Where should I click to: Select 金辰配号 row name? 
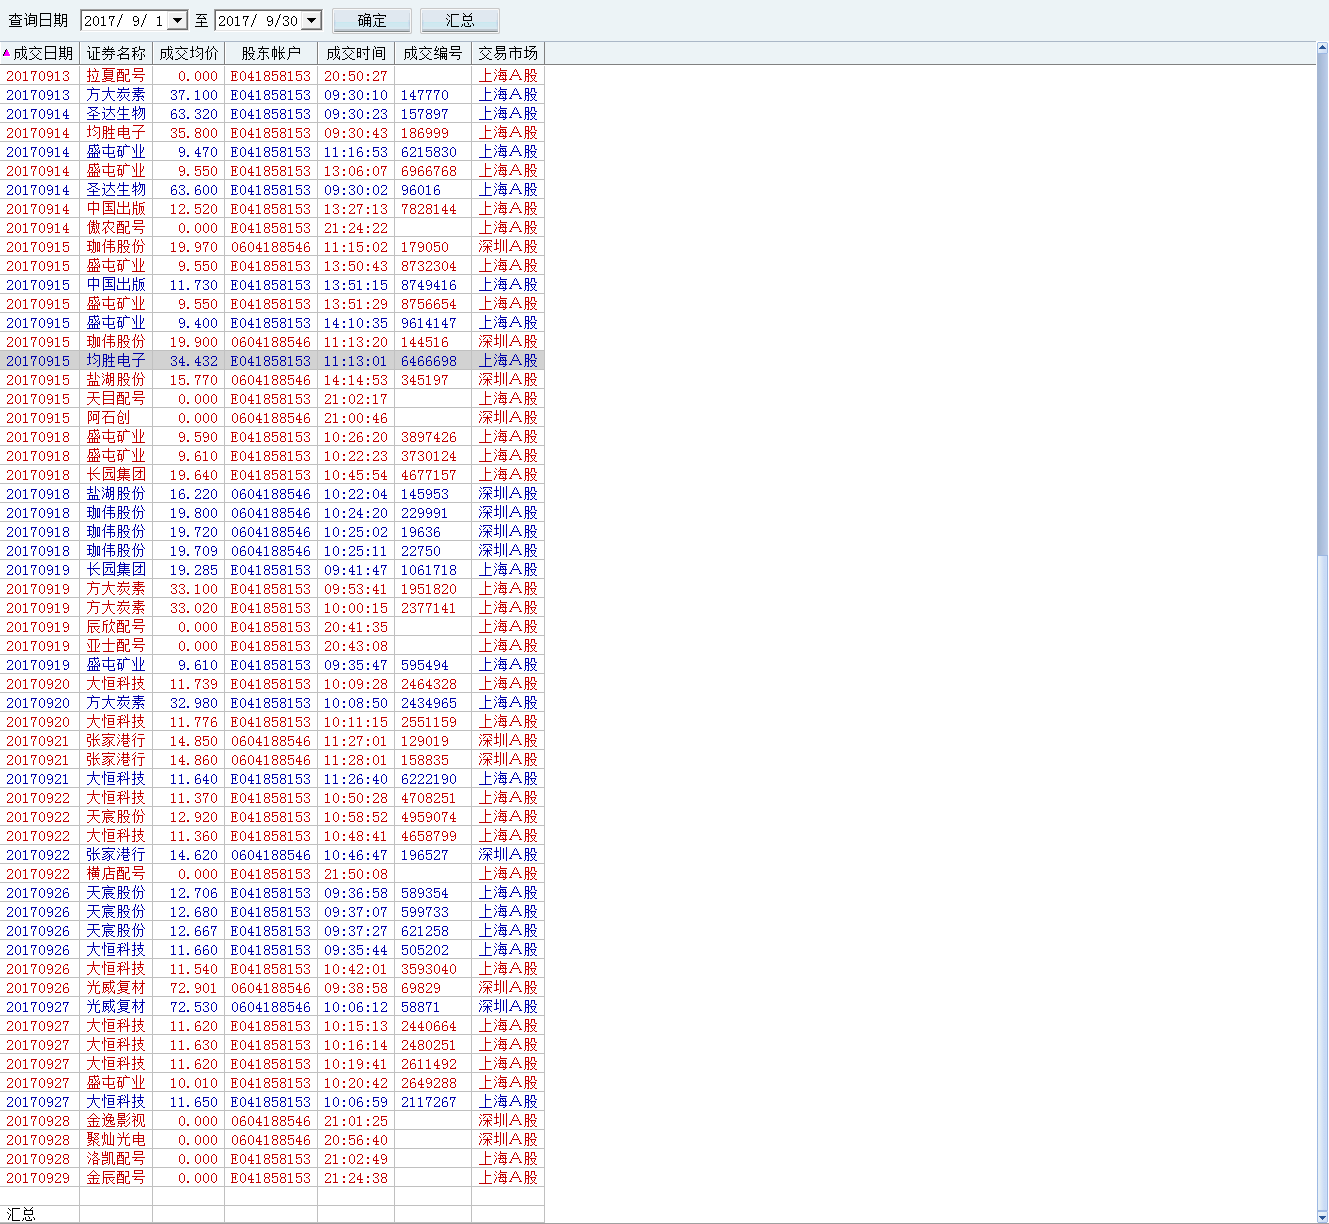[x=116, y=1178]
